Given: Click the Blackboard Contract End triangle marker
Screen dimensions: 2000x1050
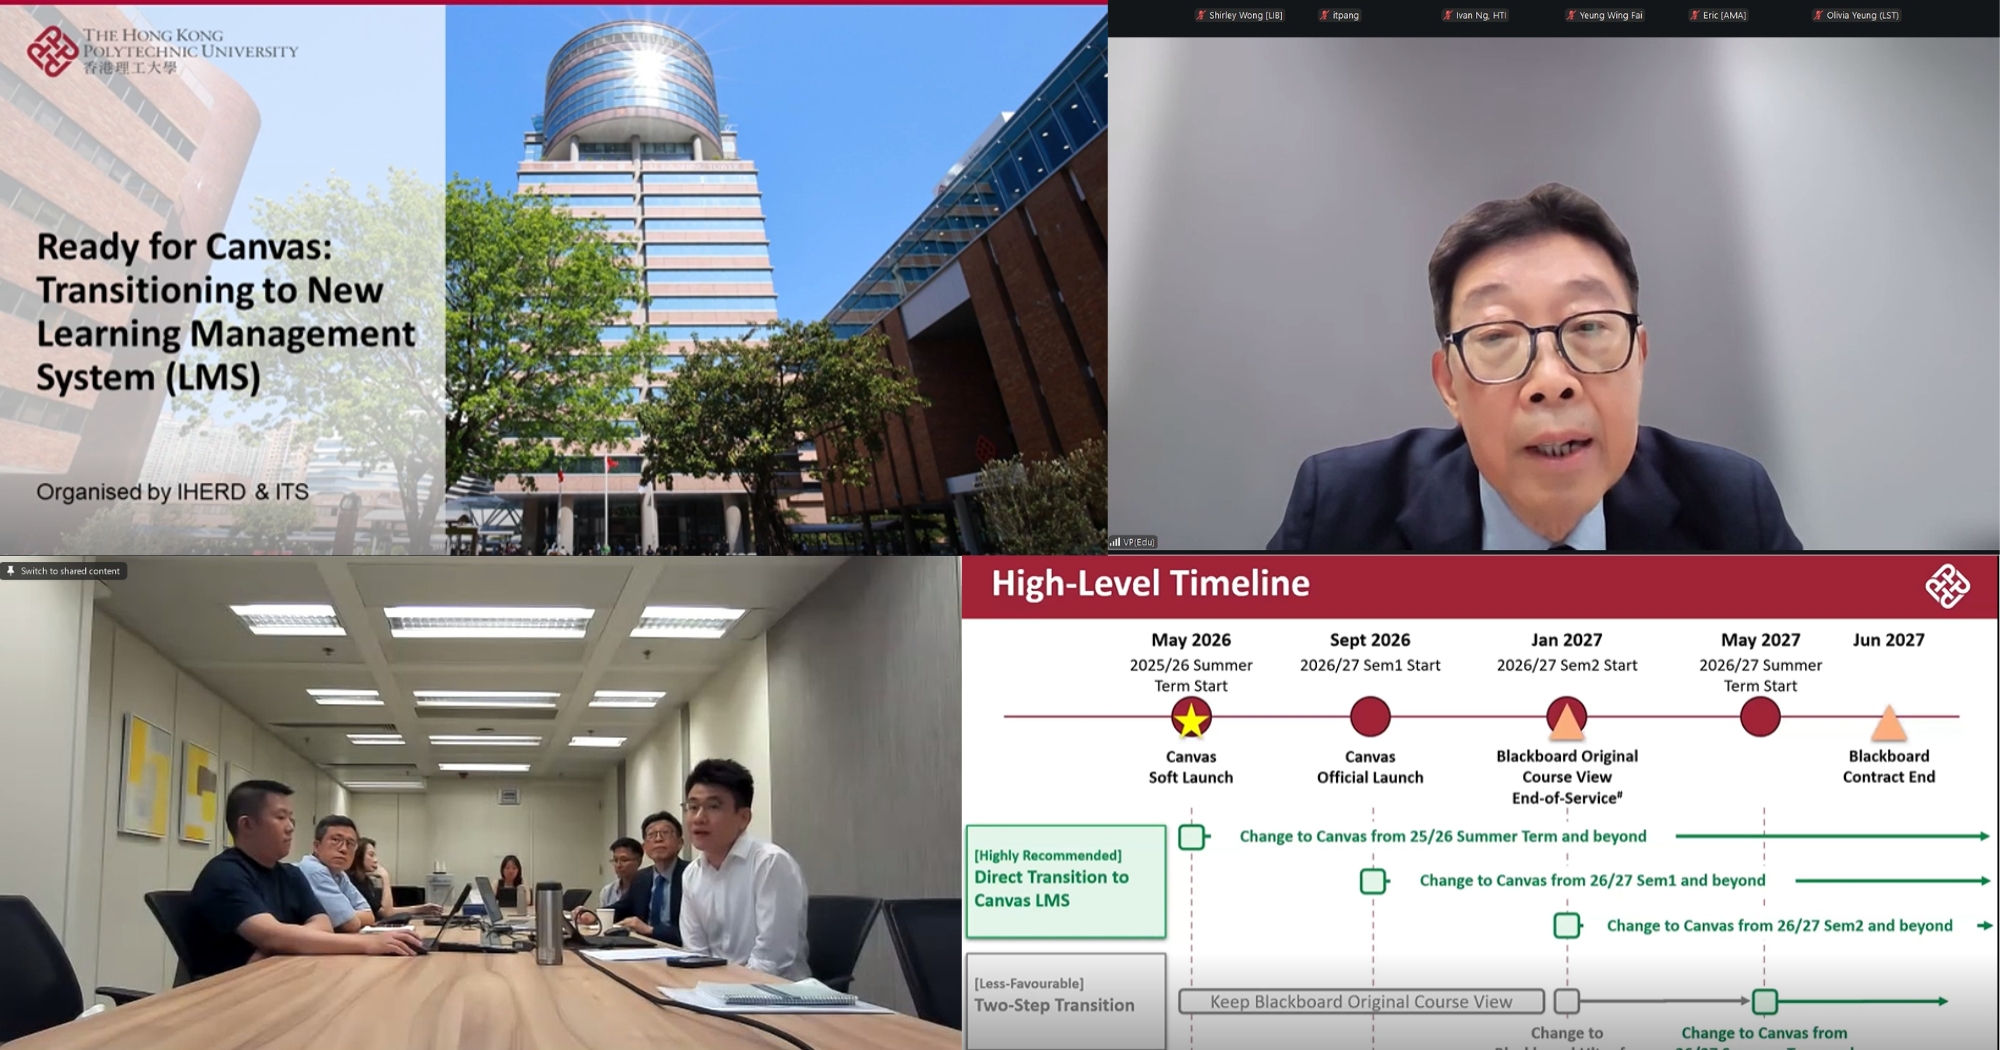Looking at the screenshot, I should [1888, 722].
